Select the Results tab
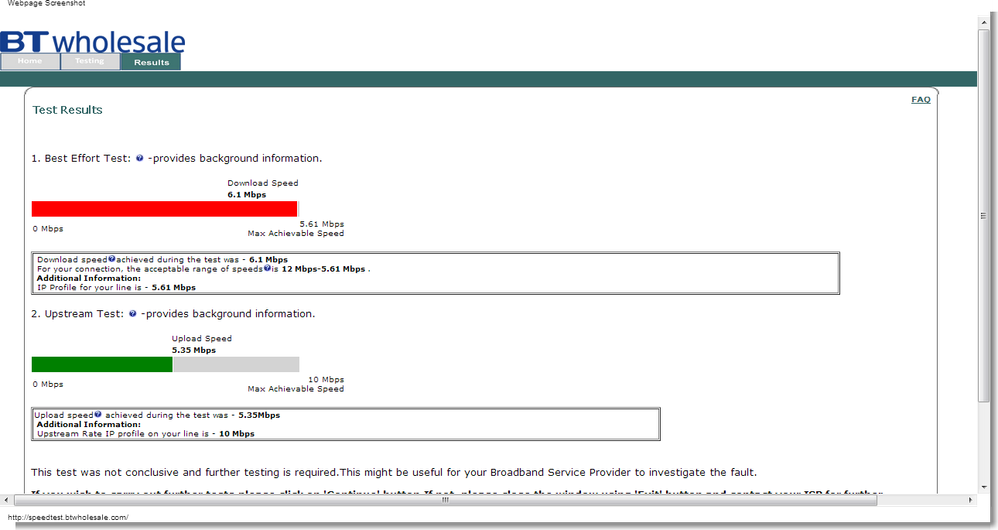998x530 pixels. pos(151,62)
